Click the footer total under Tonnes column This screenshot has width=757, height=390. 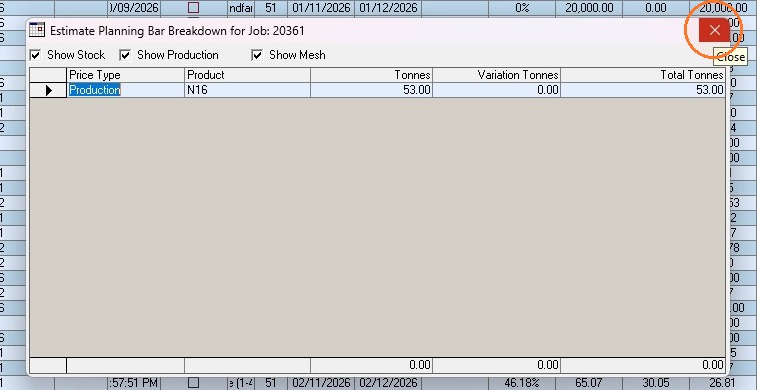(x=371, y=365)
